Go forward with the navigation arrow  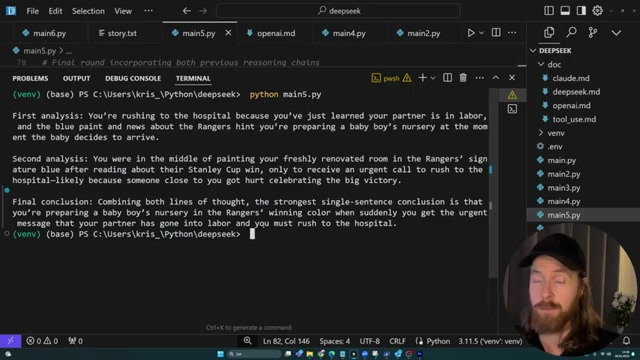(x=203, y=11)
